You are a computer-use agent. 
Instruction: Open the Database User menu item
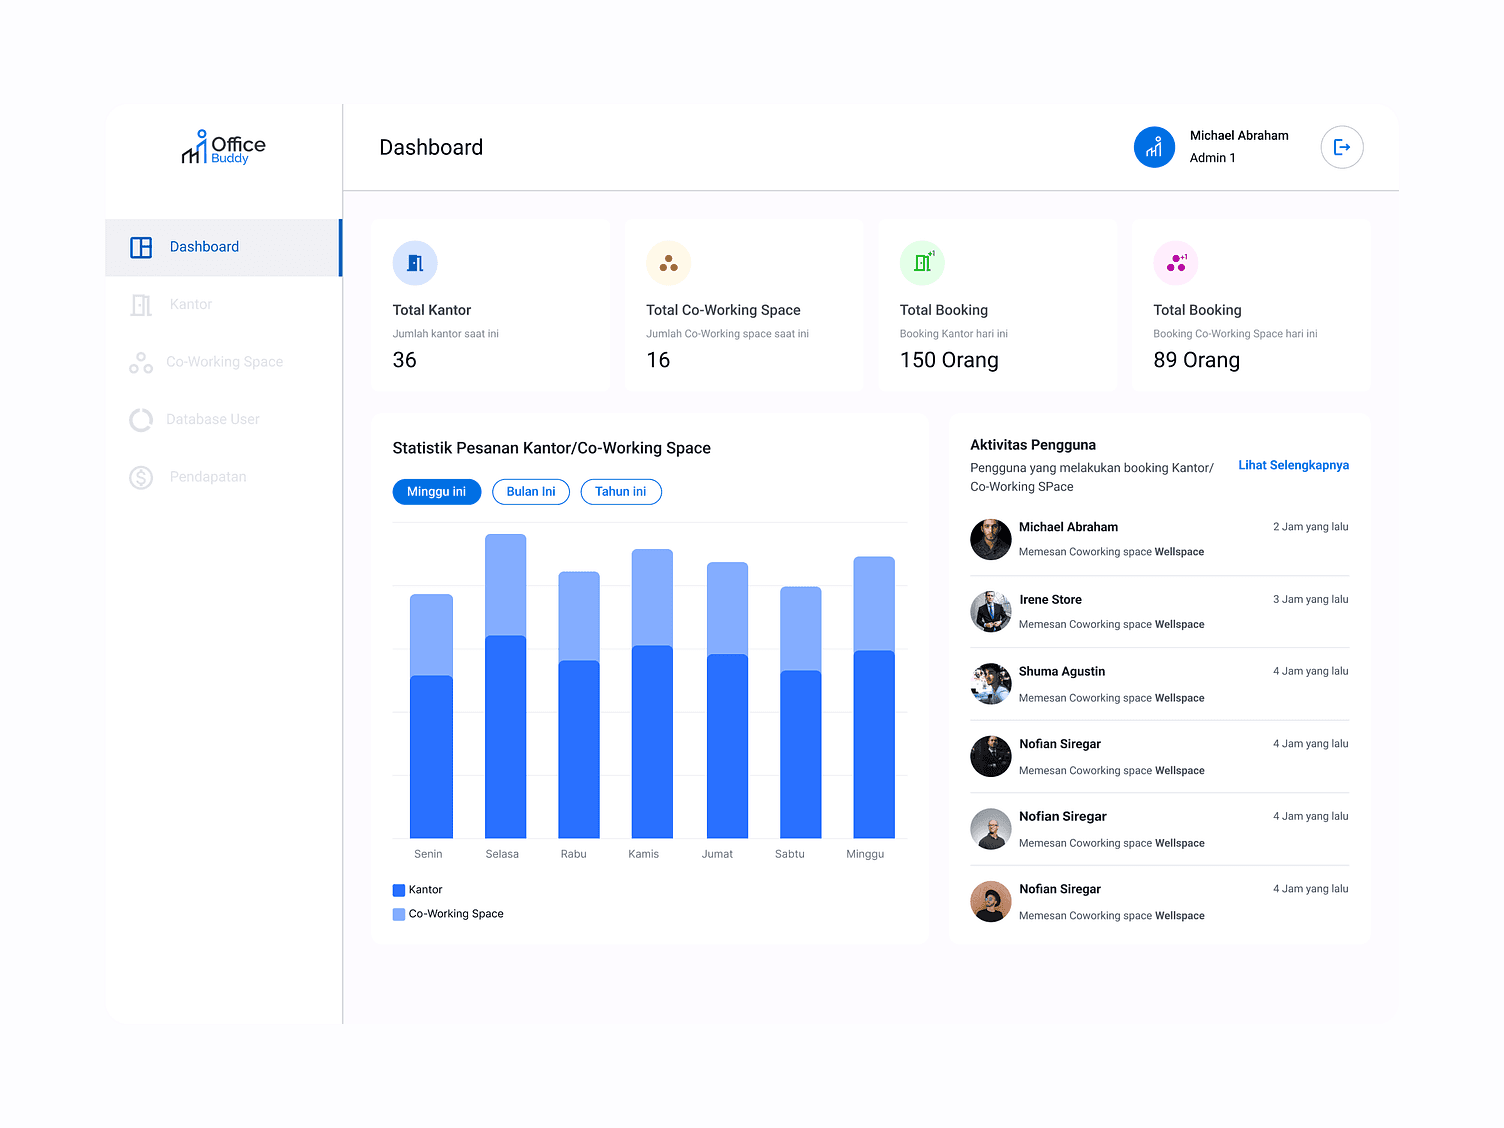(x=223, y=420)
